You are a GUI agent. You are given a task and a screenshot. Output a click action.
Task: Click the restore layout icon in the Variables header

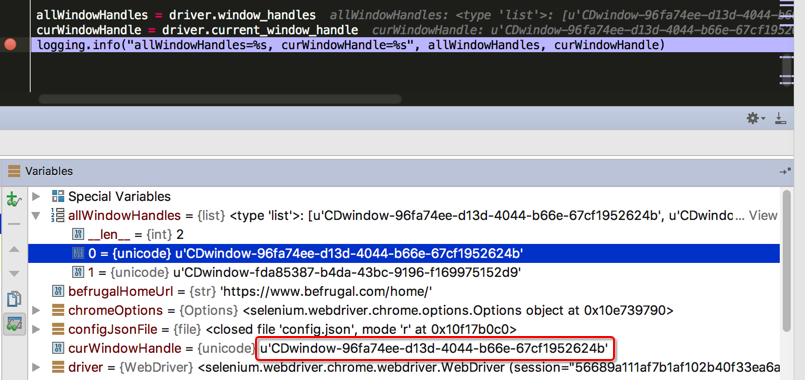[785, 172]
